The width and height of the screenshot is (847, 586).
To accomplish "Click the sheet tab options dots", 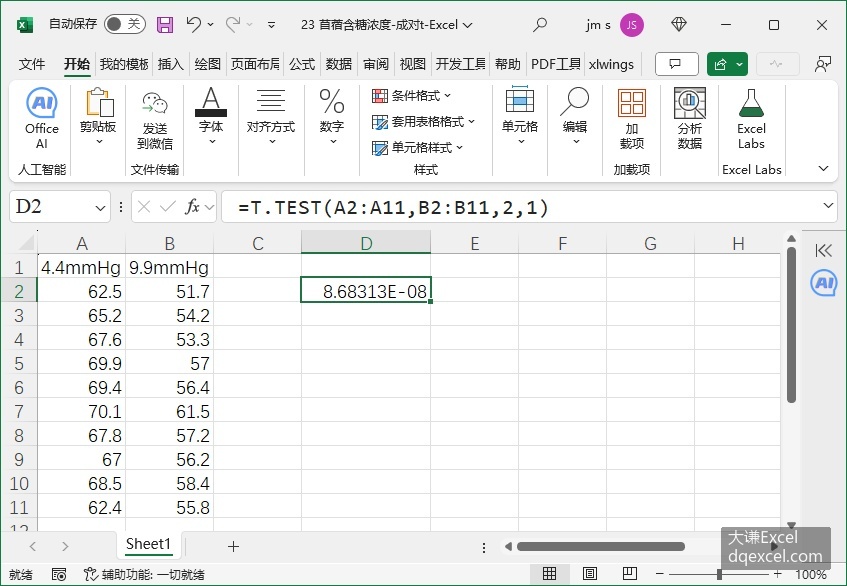I will 483,548.
